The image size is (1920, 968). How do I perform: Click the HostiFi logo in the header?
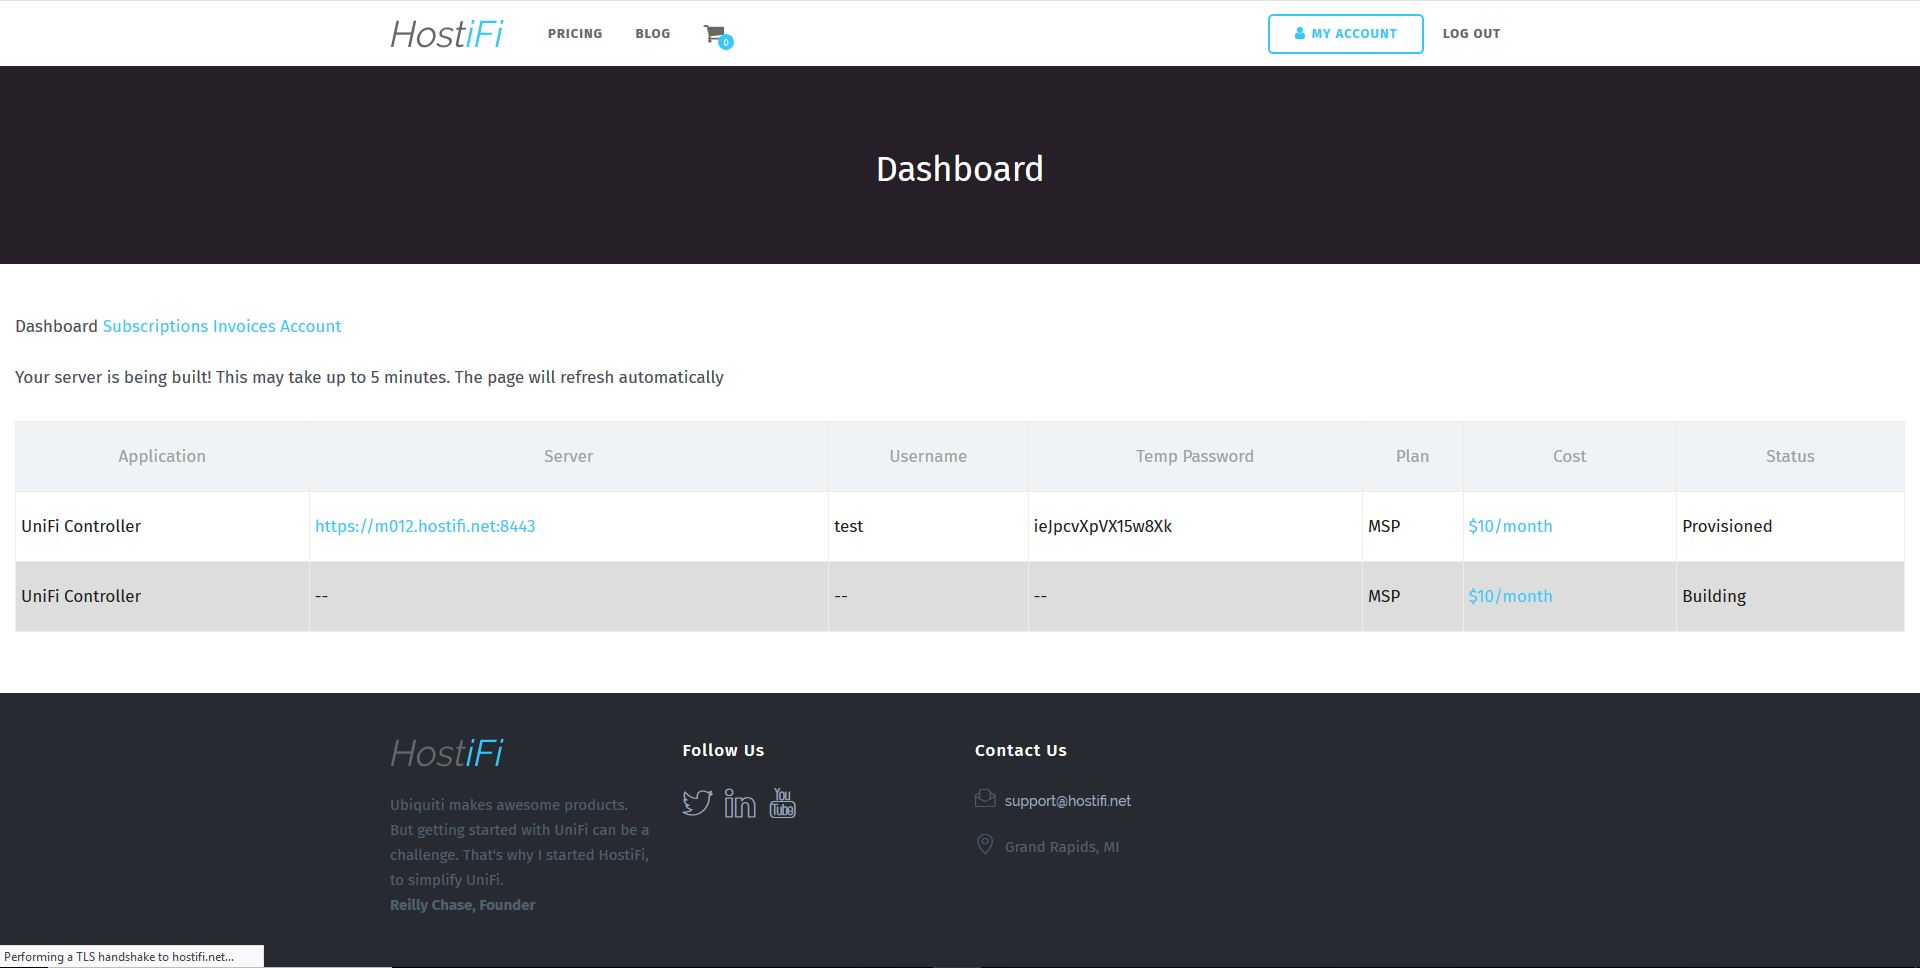click(446, 32)
